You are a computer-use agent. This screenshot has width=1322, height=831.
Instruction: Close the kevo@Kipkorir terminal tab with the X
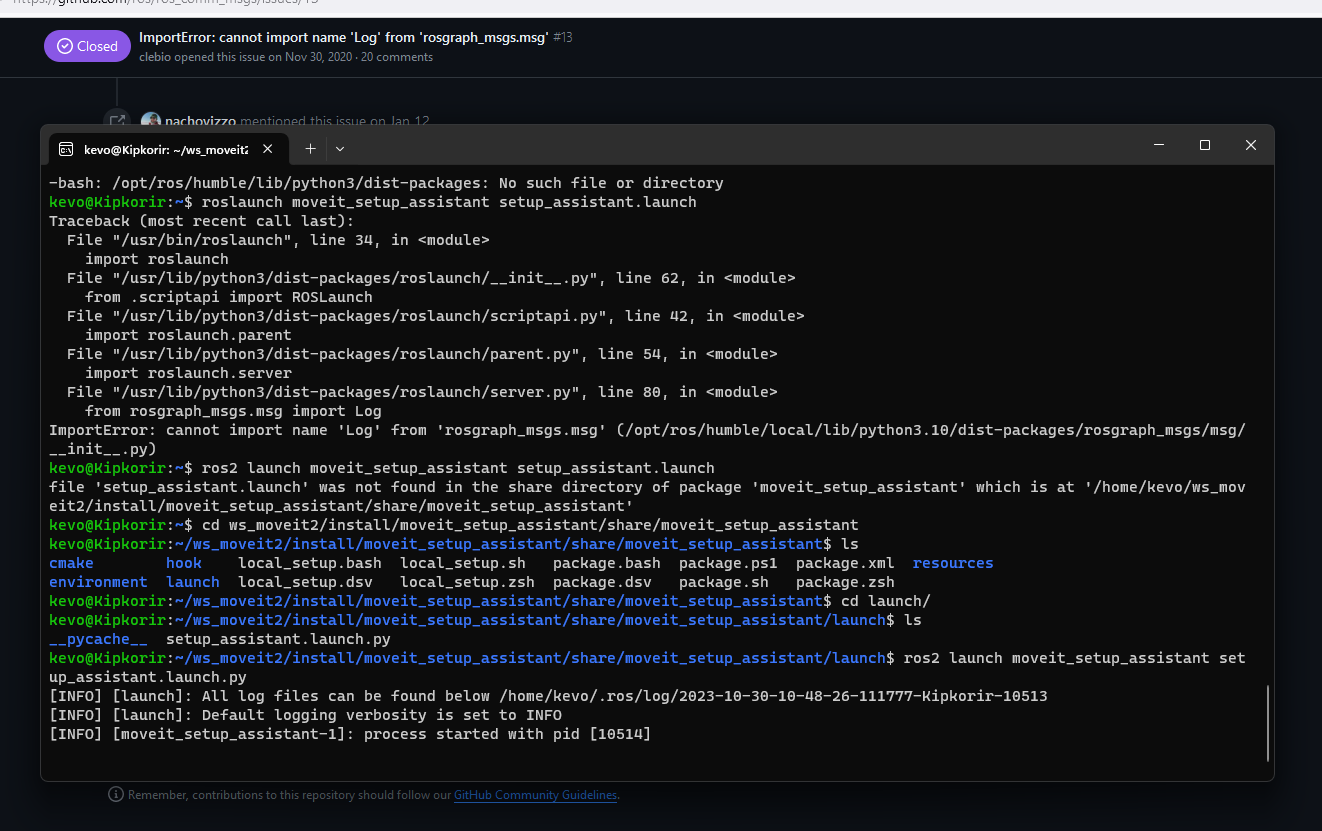click(267, 147)
